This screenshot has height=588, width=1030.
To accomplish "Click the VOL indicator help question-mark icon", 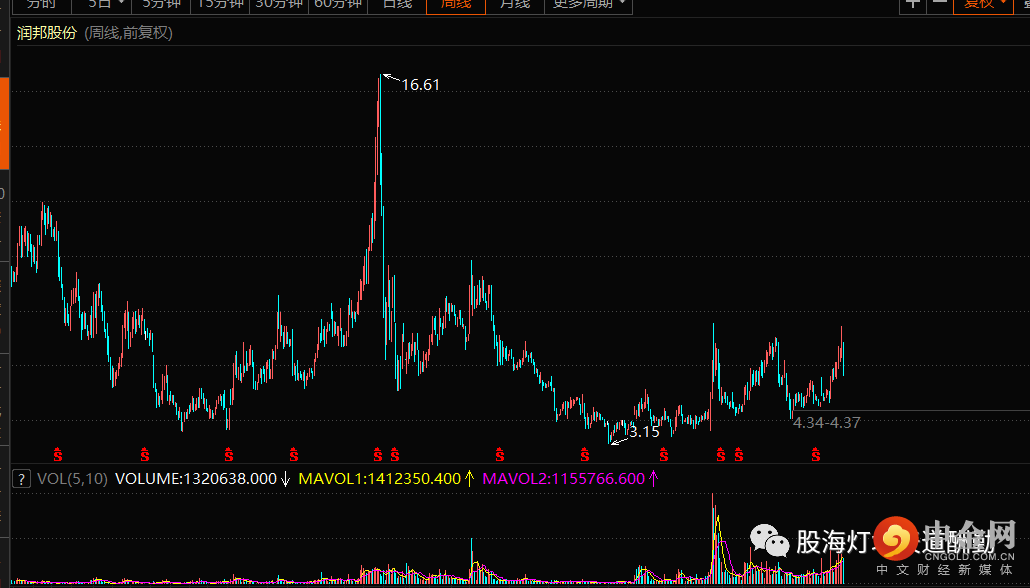I will [x=22, y=479].
